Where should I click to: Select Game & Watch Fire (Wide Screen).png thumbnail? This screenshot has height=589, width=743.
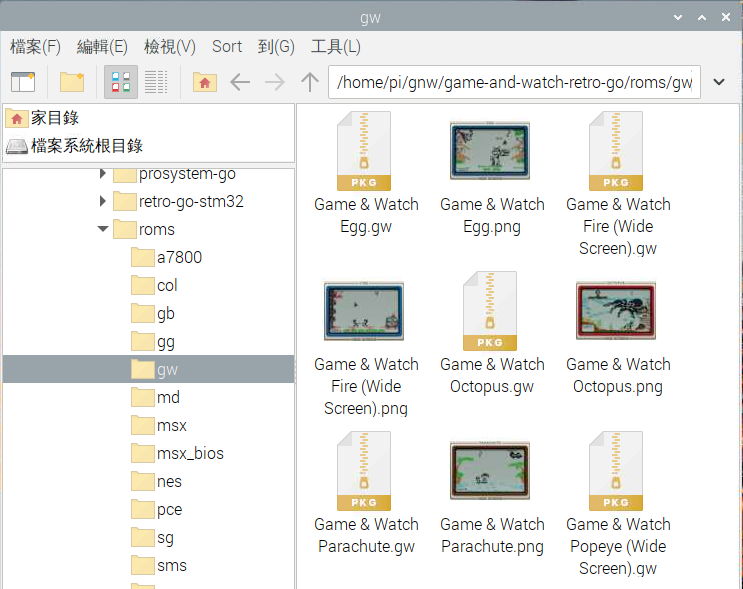click(x=364, y=311)
